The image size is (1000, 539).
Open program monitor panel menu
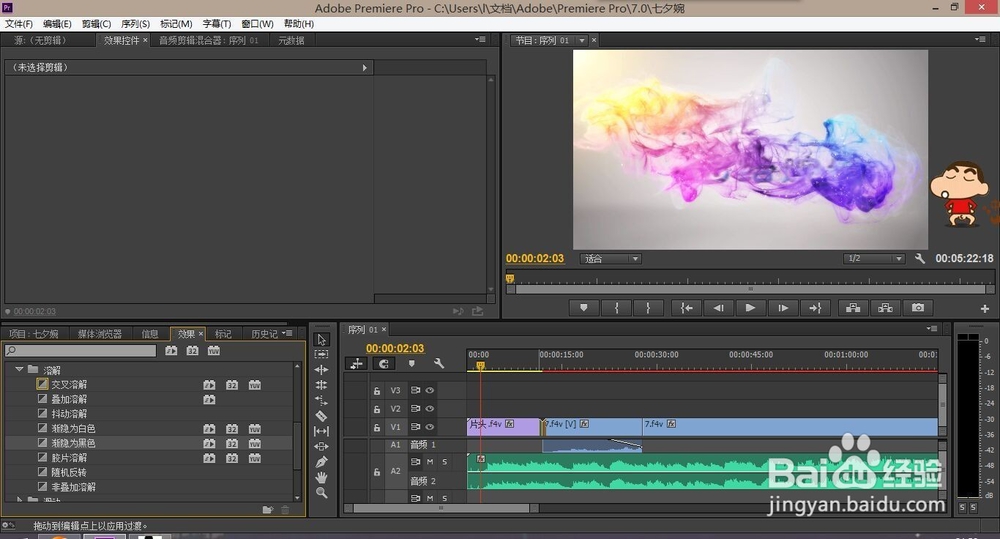pyautogui.click(x=980, y=40)
